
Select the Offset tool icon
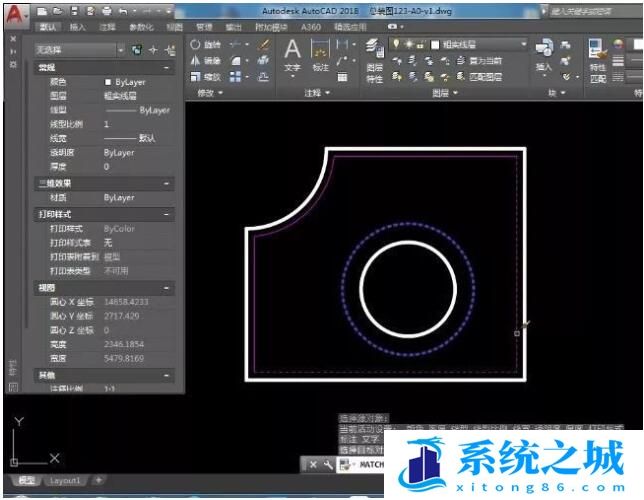tap(263, 77)
